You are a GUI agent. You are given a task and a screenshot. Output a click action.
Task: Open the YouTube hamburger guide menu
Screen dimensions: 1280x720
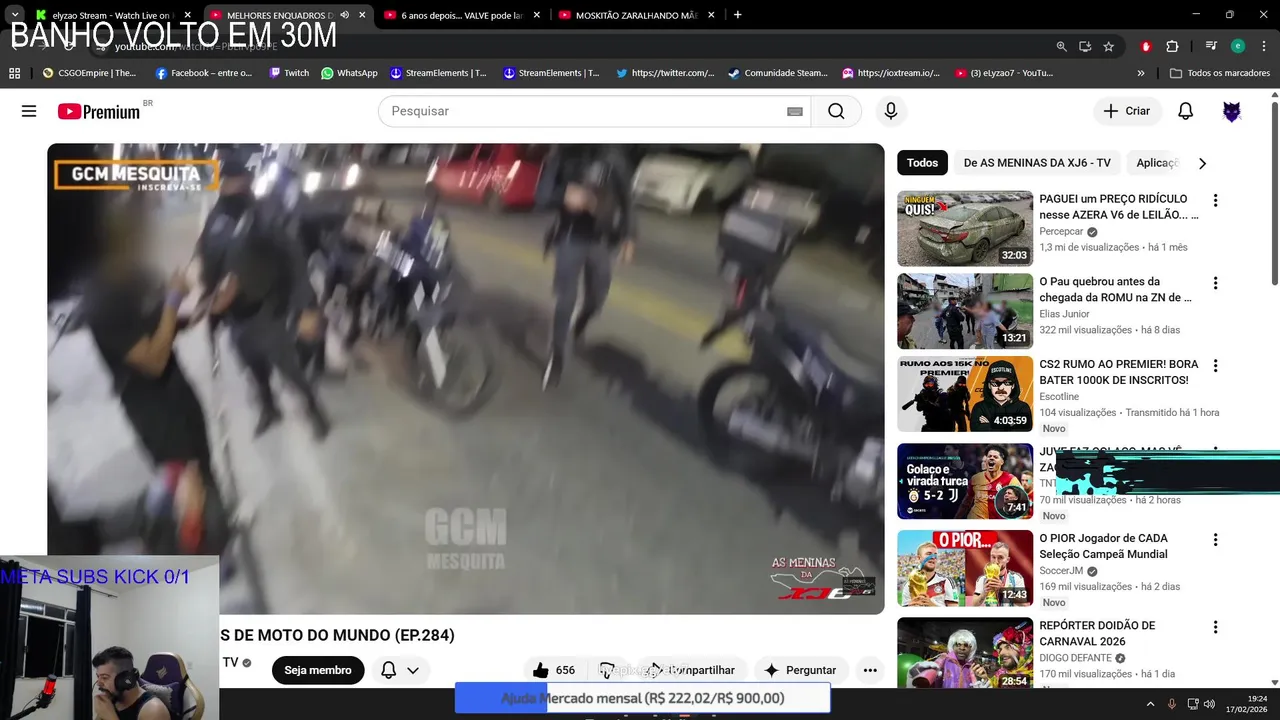tap(29, 111)
